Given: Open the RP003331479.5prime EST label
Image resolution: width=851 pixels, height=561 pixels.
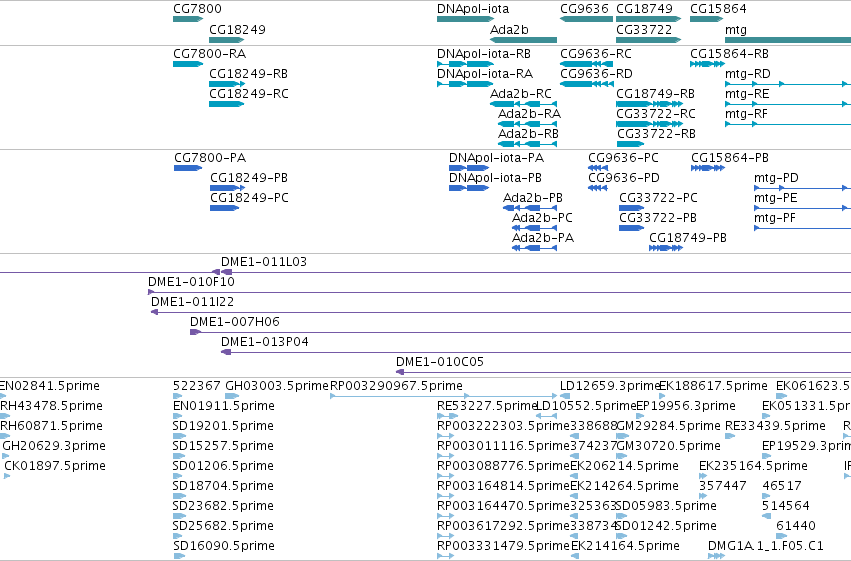Looking at the screenshot, I should [503, 546].
